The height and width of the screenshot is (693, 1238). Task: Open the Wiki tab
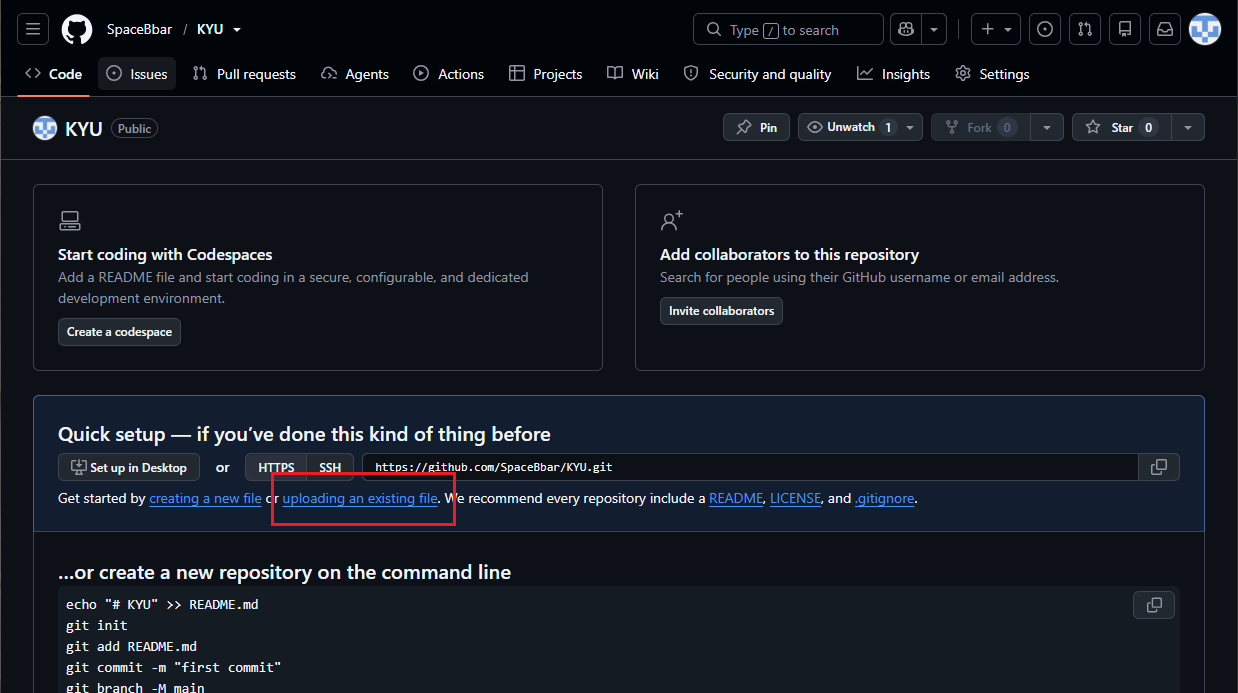pyautogui.click(x=633, y=74)
